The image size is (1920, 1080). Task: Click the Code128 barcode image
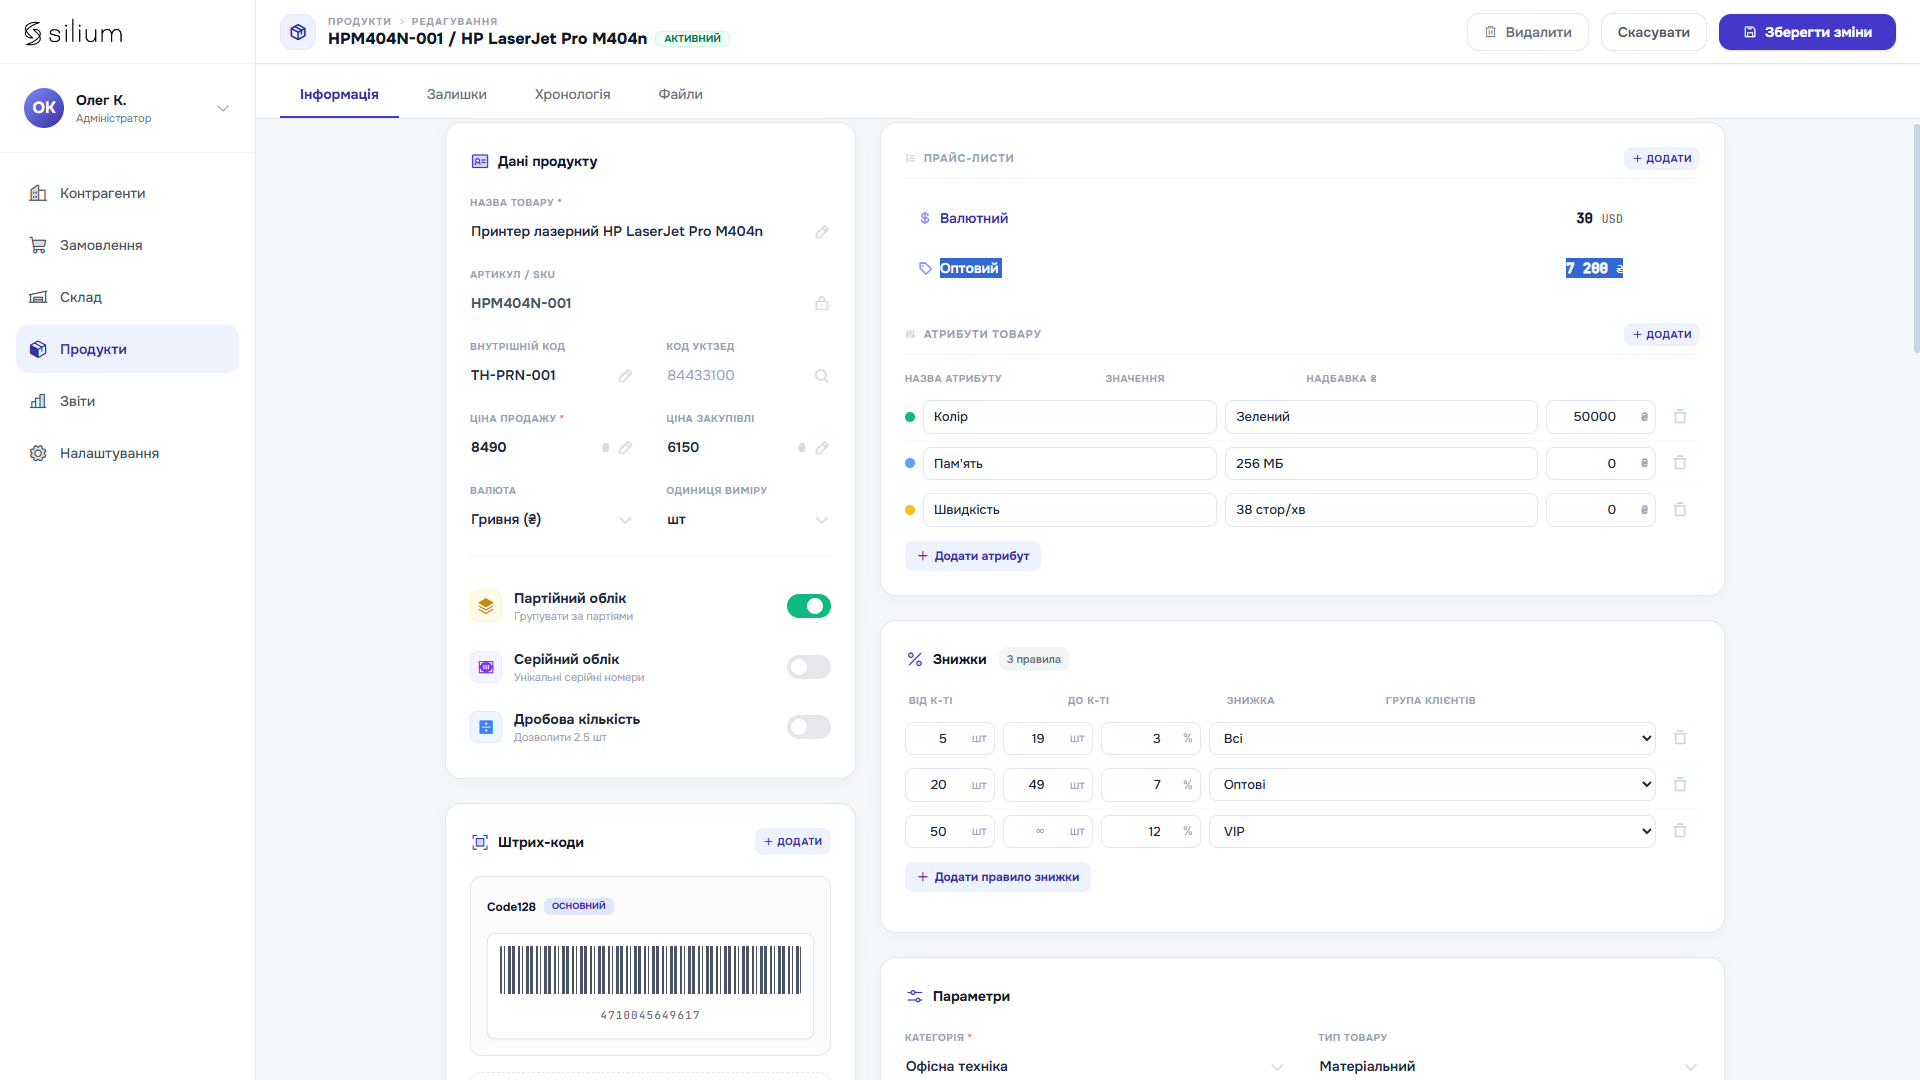[x=650, y=970]
